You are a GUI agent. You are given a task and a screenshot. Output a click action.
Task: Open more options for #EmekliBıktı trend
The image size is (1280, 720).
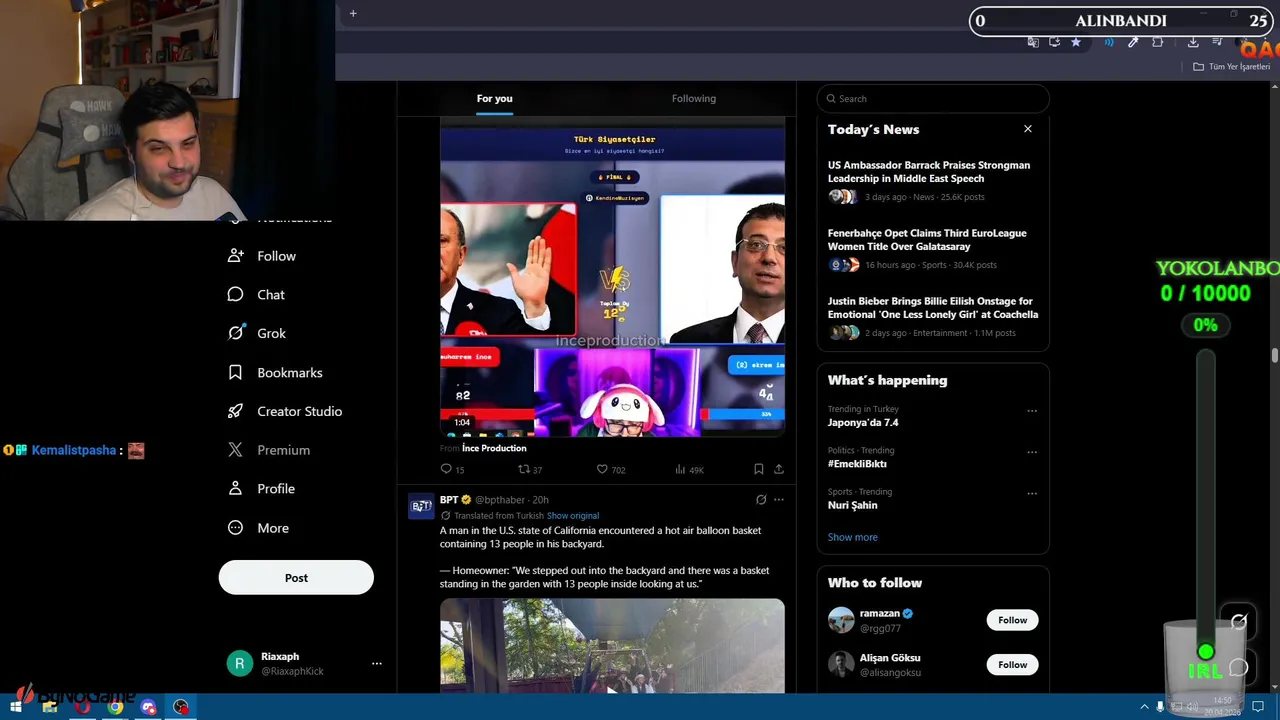coord(1031,452)
